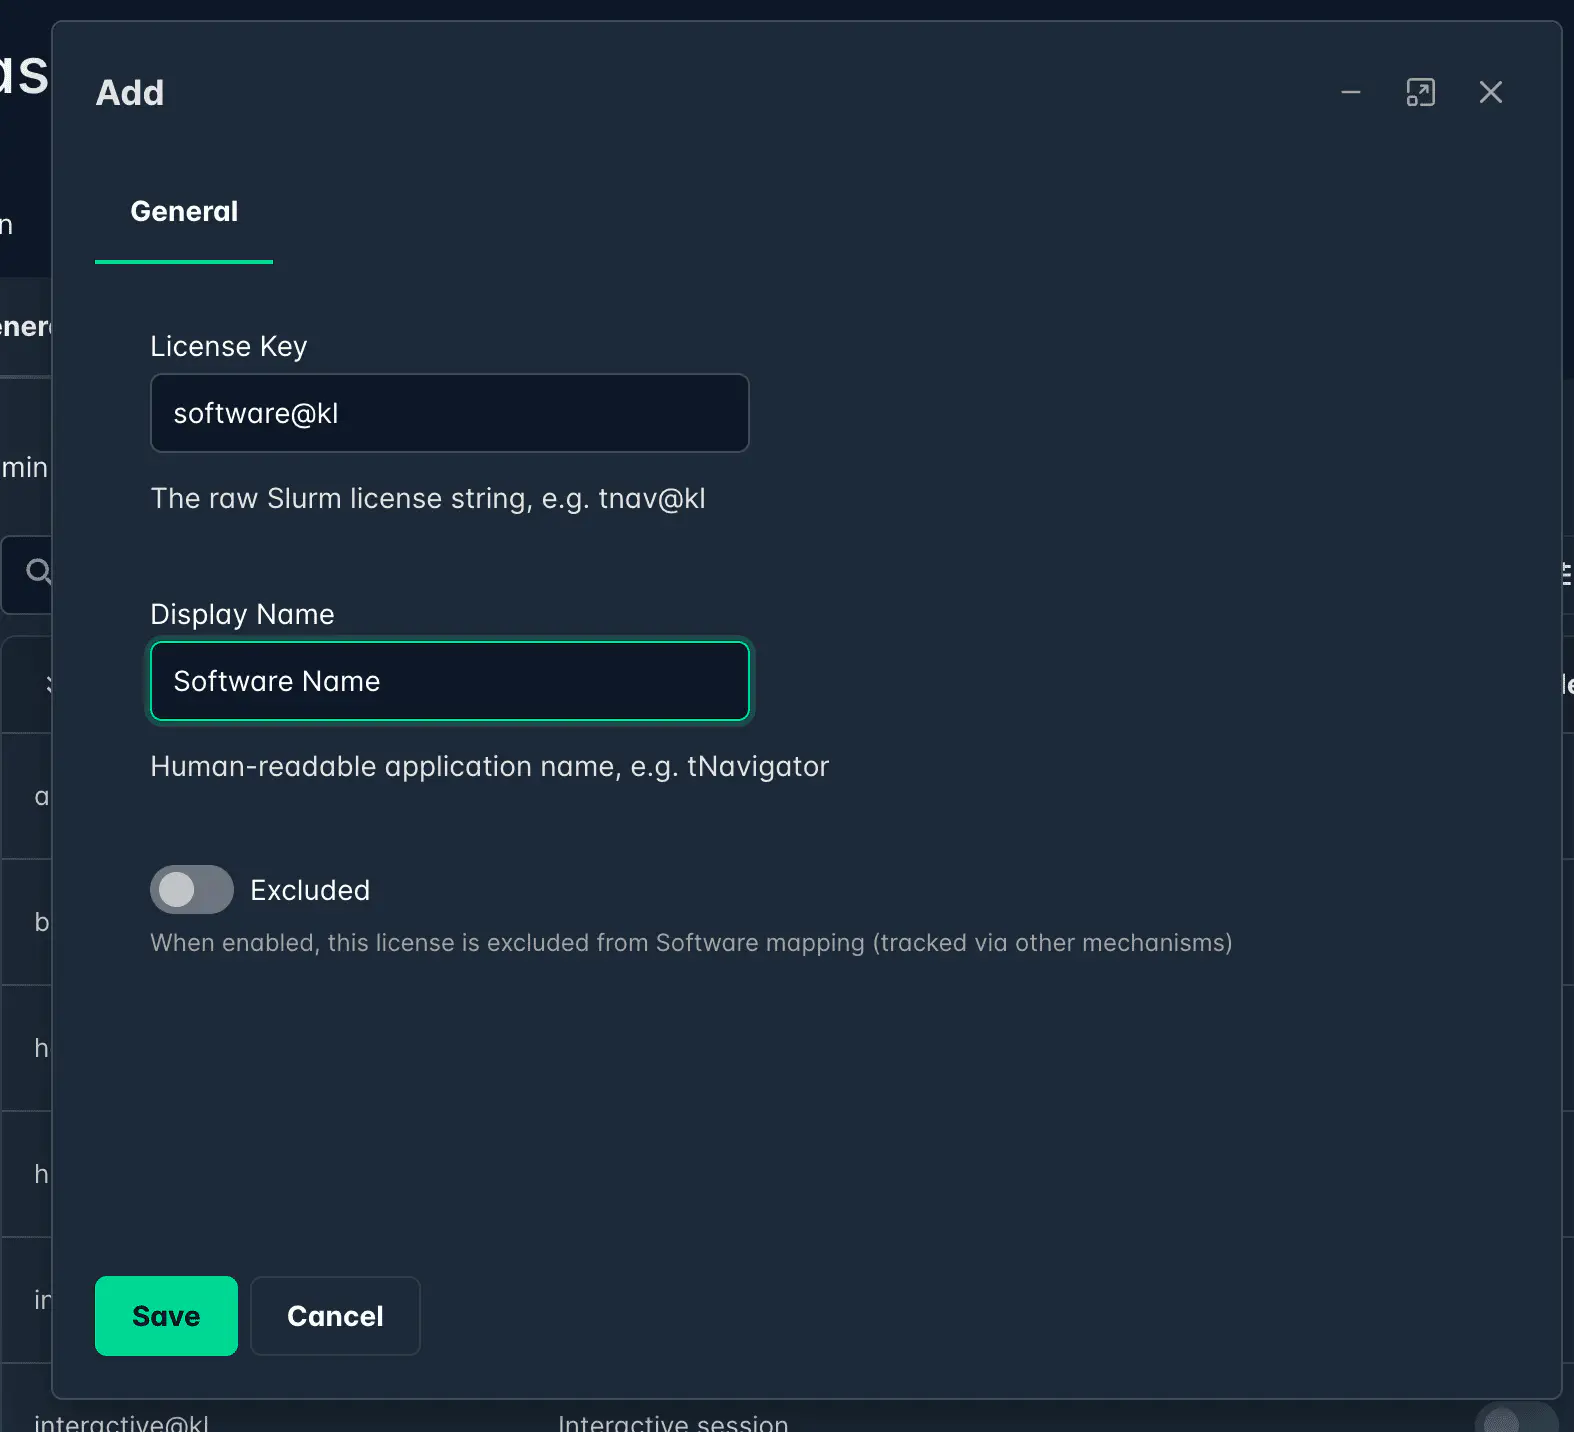This screenshot has width=1574, height=1432.
Task: Click the search magnifier icon behind dialog
Action: (38, 571)
